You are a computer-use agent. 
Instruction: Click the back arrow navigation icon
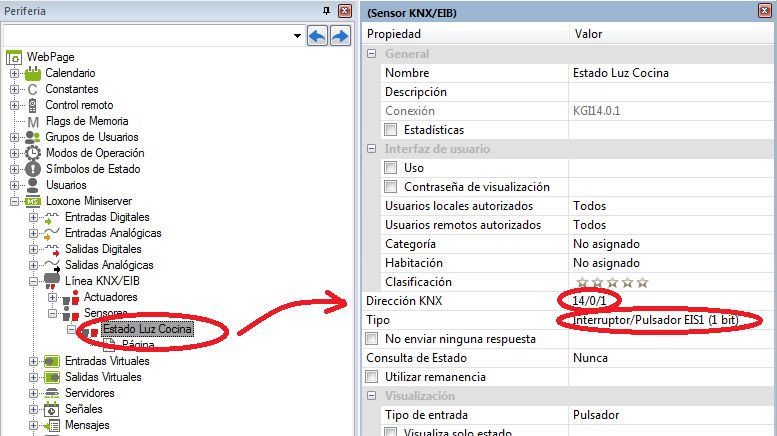pyautogui.click(x=317, y=36)
